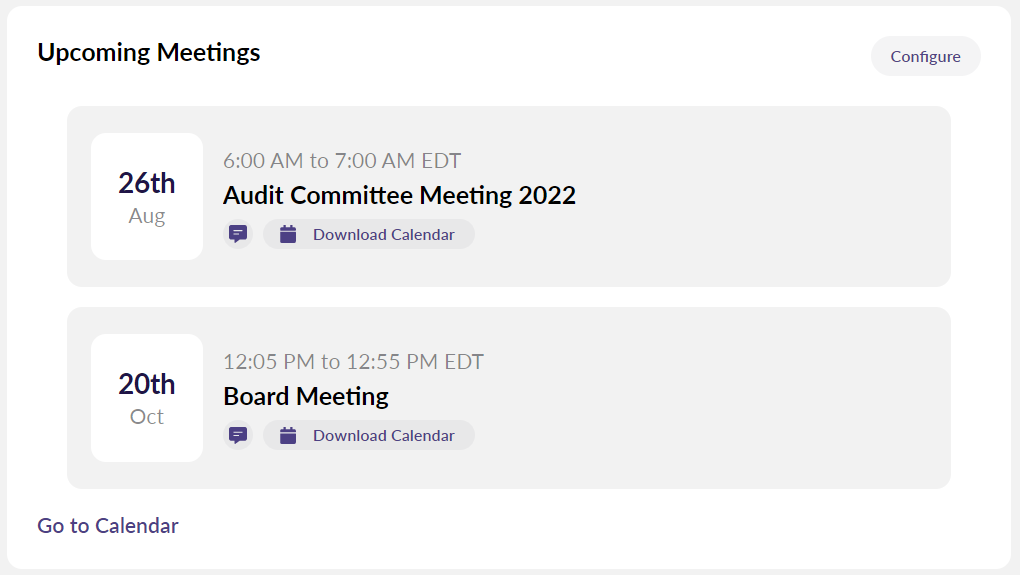This screenshot has width=1020, height=575.
Task: Click the 20th day number
Action: [x=147, y=384]
